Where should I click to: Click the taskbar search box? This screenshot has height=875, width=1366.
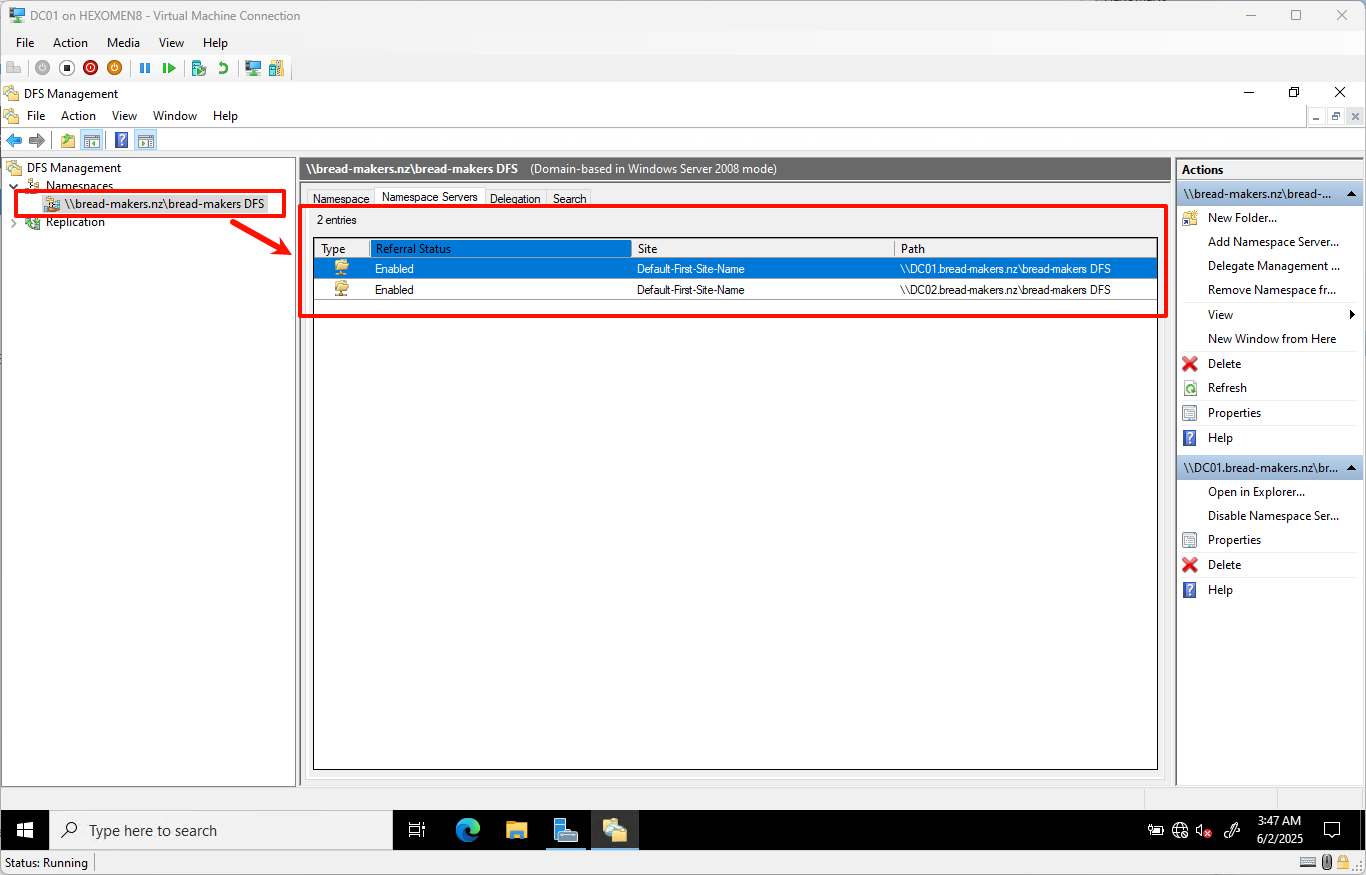221,830
